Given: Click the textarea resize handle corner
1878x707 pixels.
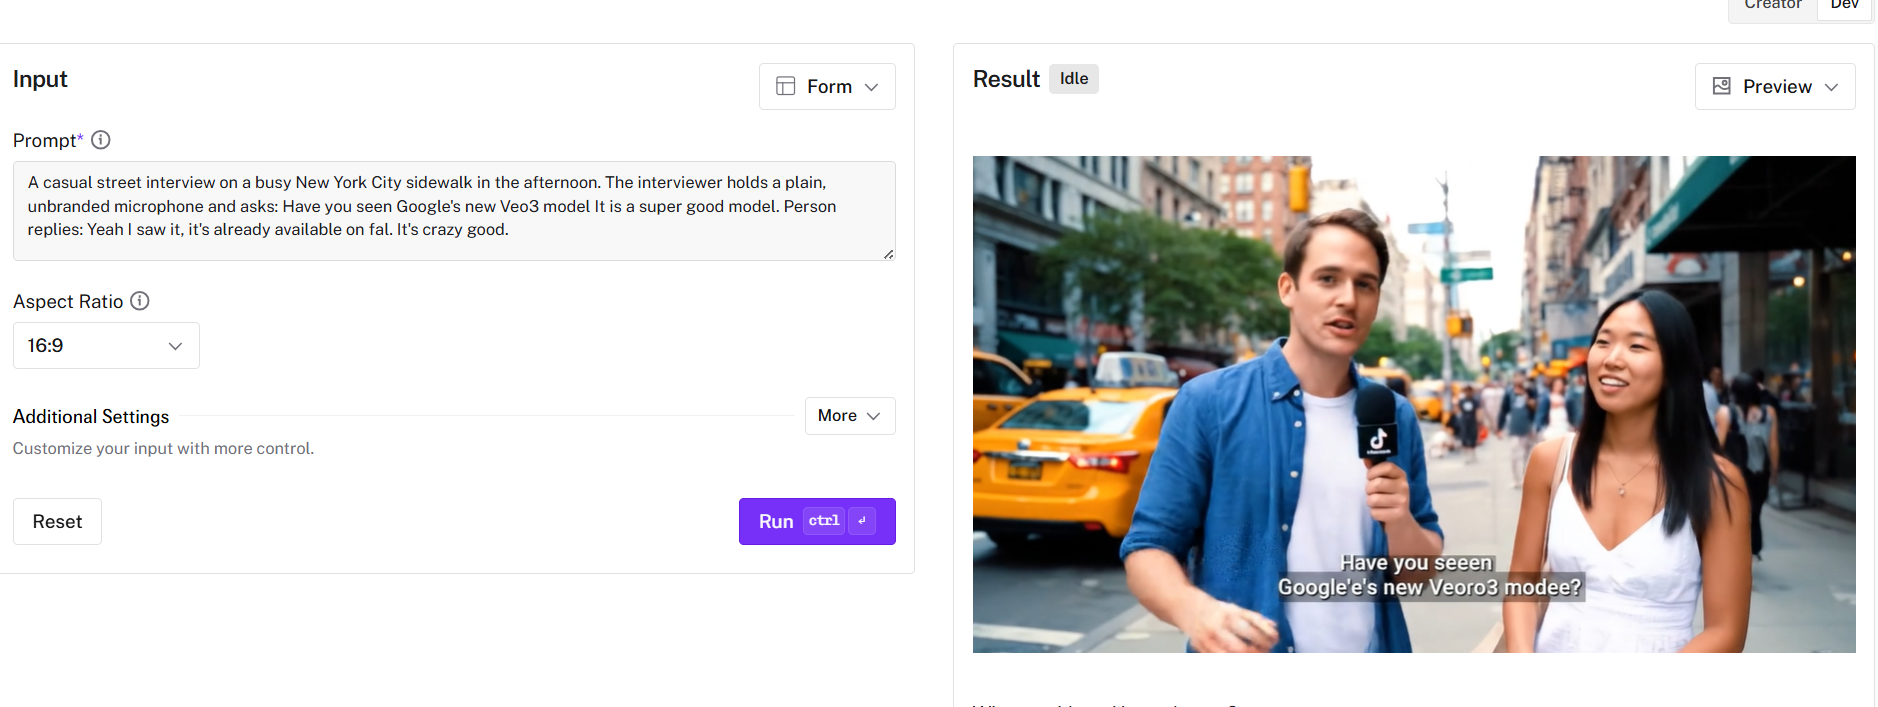Looking at the screenshot, I should coord(888,254).
